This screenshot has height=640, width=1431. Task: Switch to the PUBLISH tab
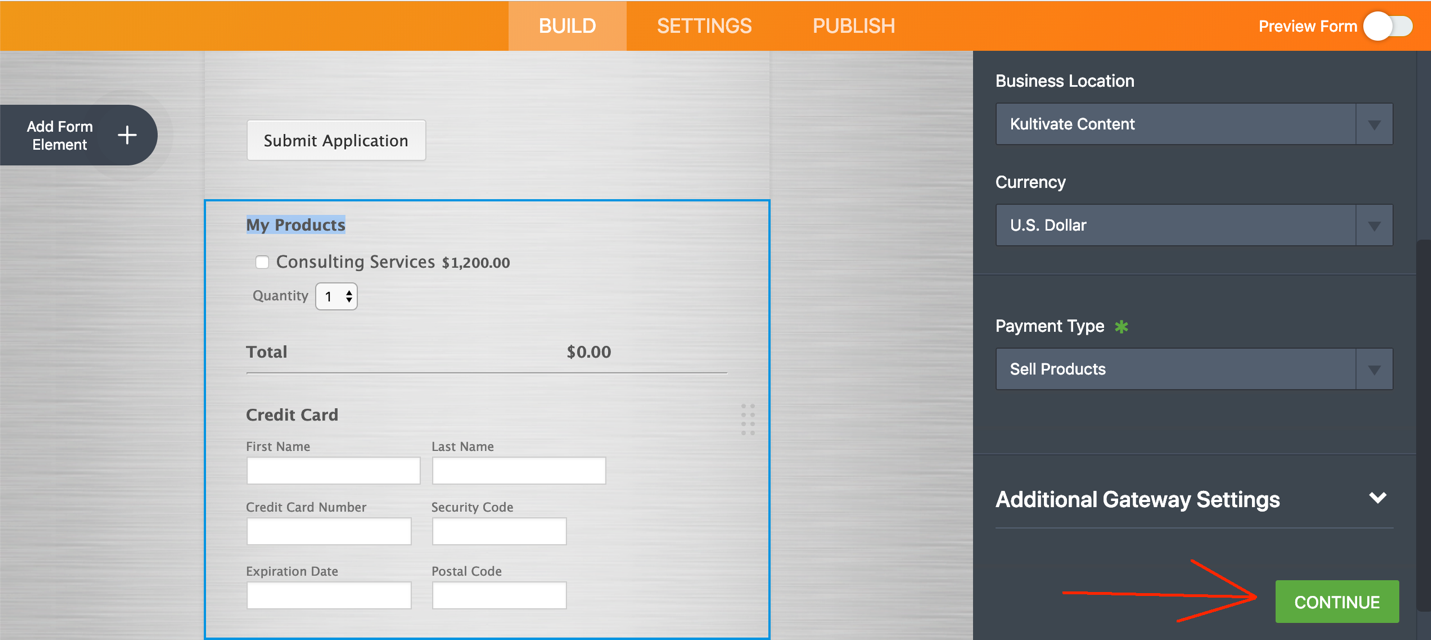tap(854, 26)
